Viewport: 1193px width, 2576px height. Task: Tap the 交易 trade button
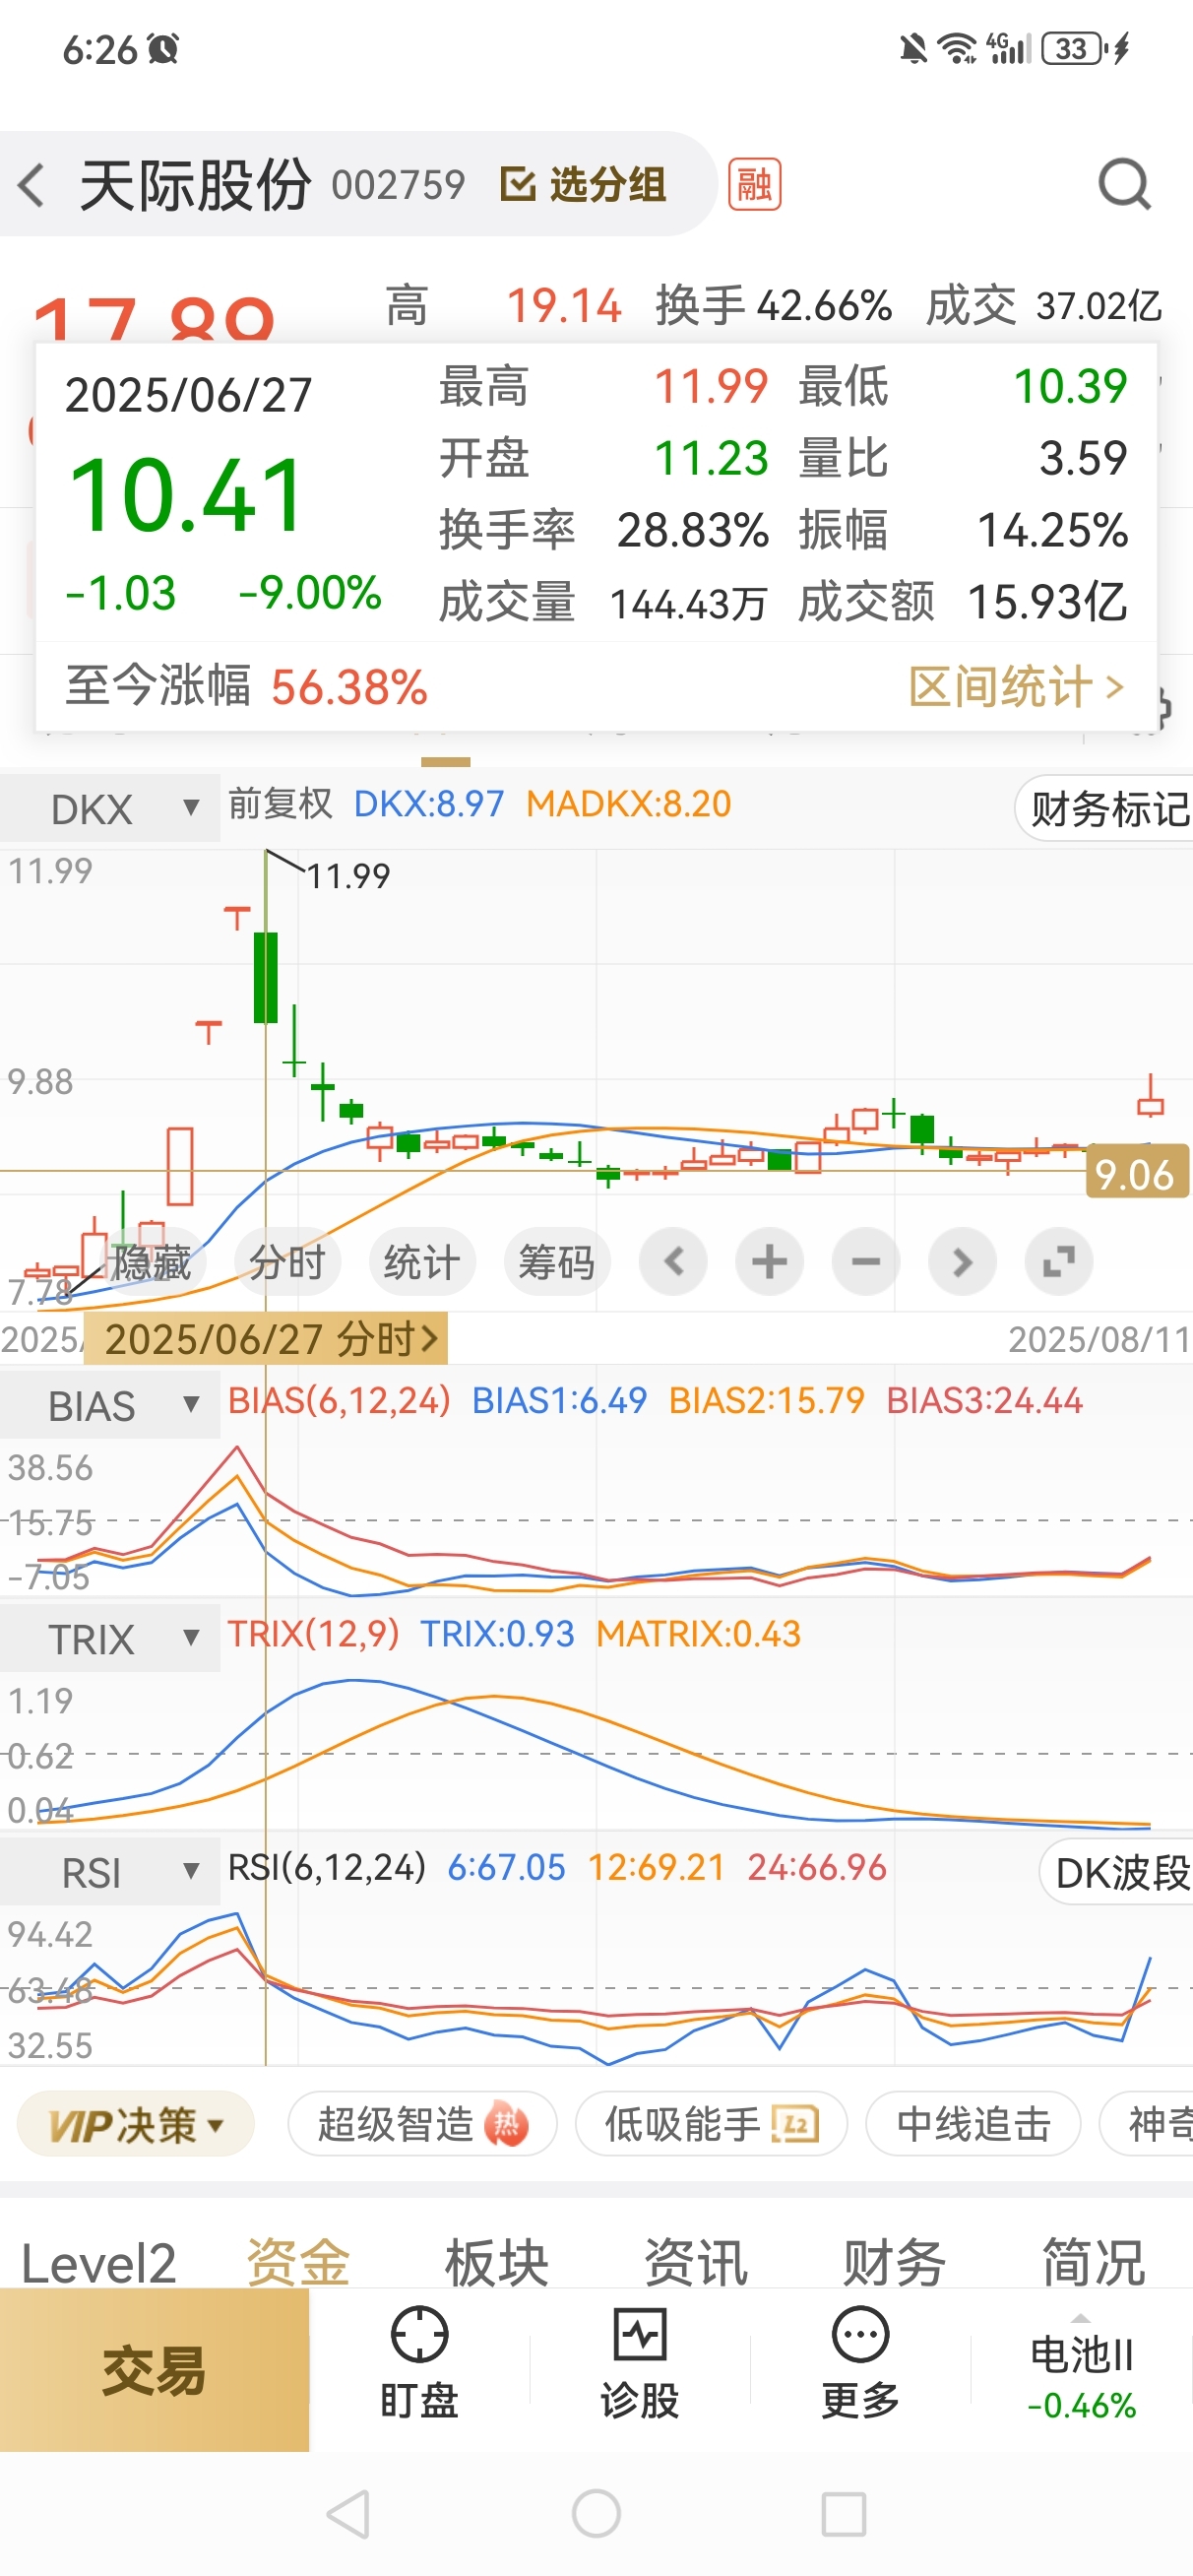point(154,2369)
